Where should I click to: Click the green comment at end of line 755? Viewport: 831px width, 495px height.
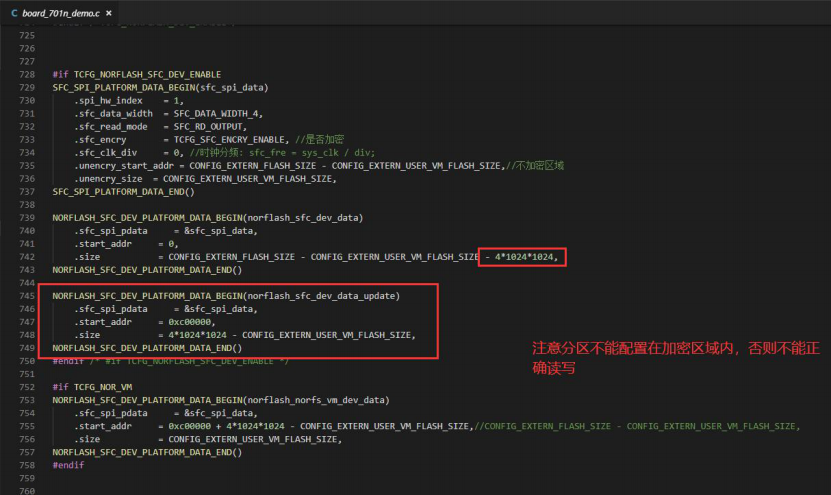pos(636,426)
